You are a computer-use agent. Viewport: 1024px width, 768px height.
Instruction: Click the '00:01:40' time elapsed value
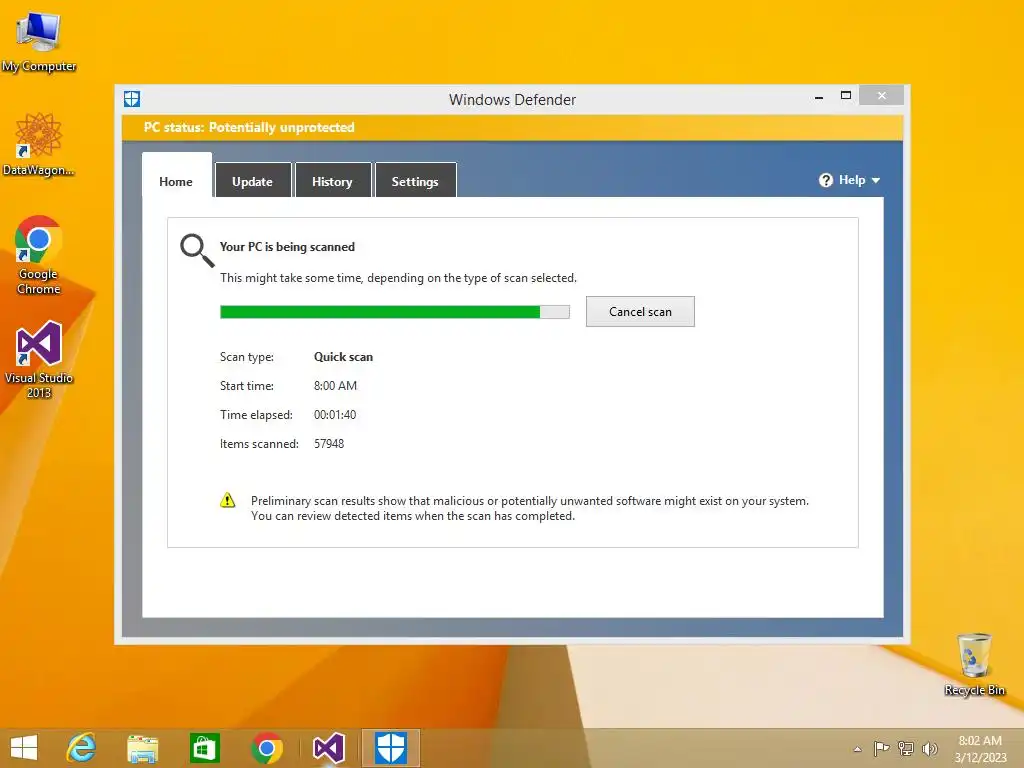tap(335, 415)
